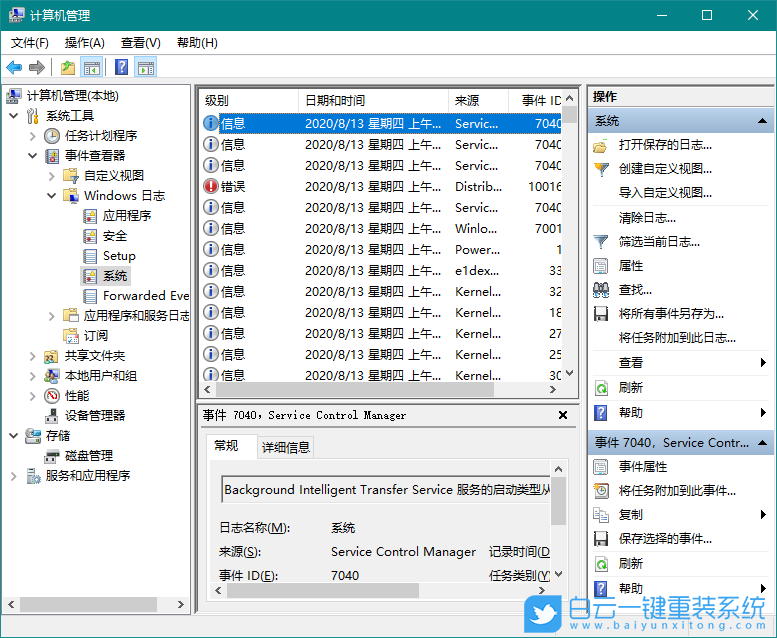The height and width of the screenshot is (638, 777).
Task: Open the 帮助(H) menu
Action: [x=197, y=43]
